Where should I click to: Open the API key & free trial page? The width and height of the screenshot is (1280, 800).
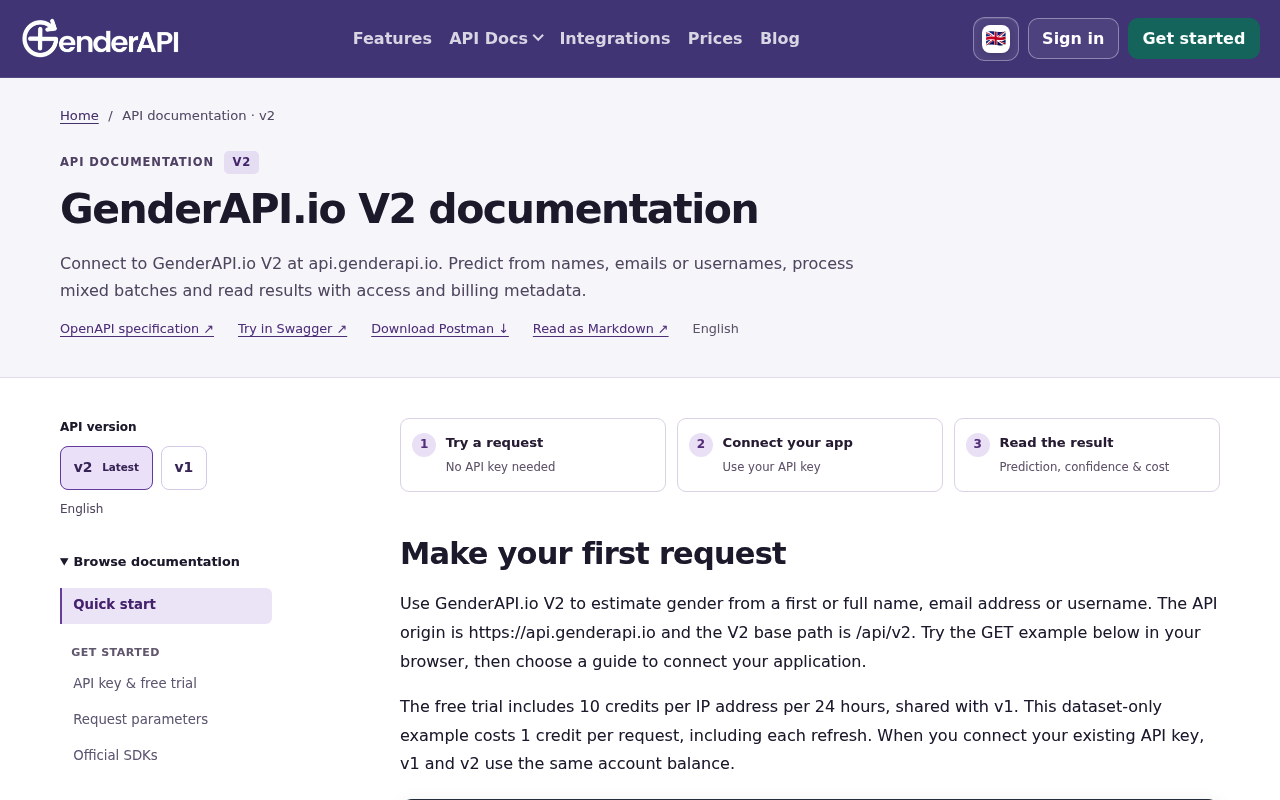point(135,684)
